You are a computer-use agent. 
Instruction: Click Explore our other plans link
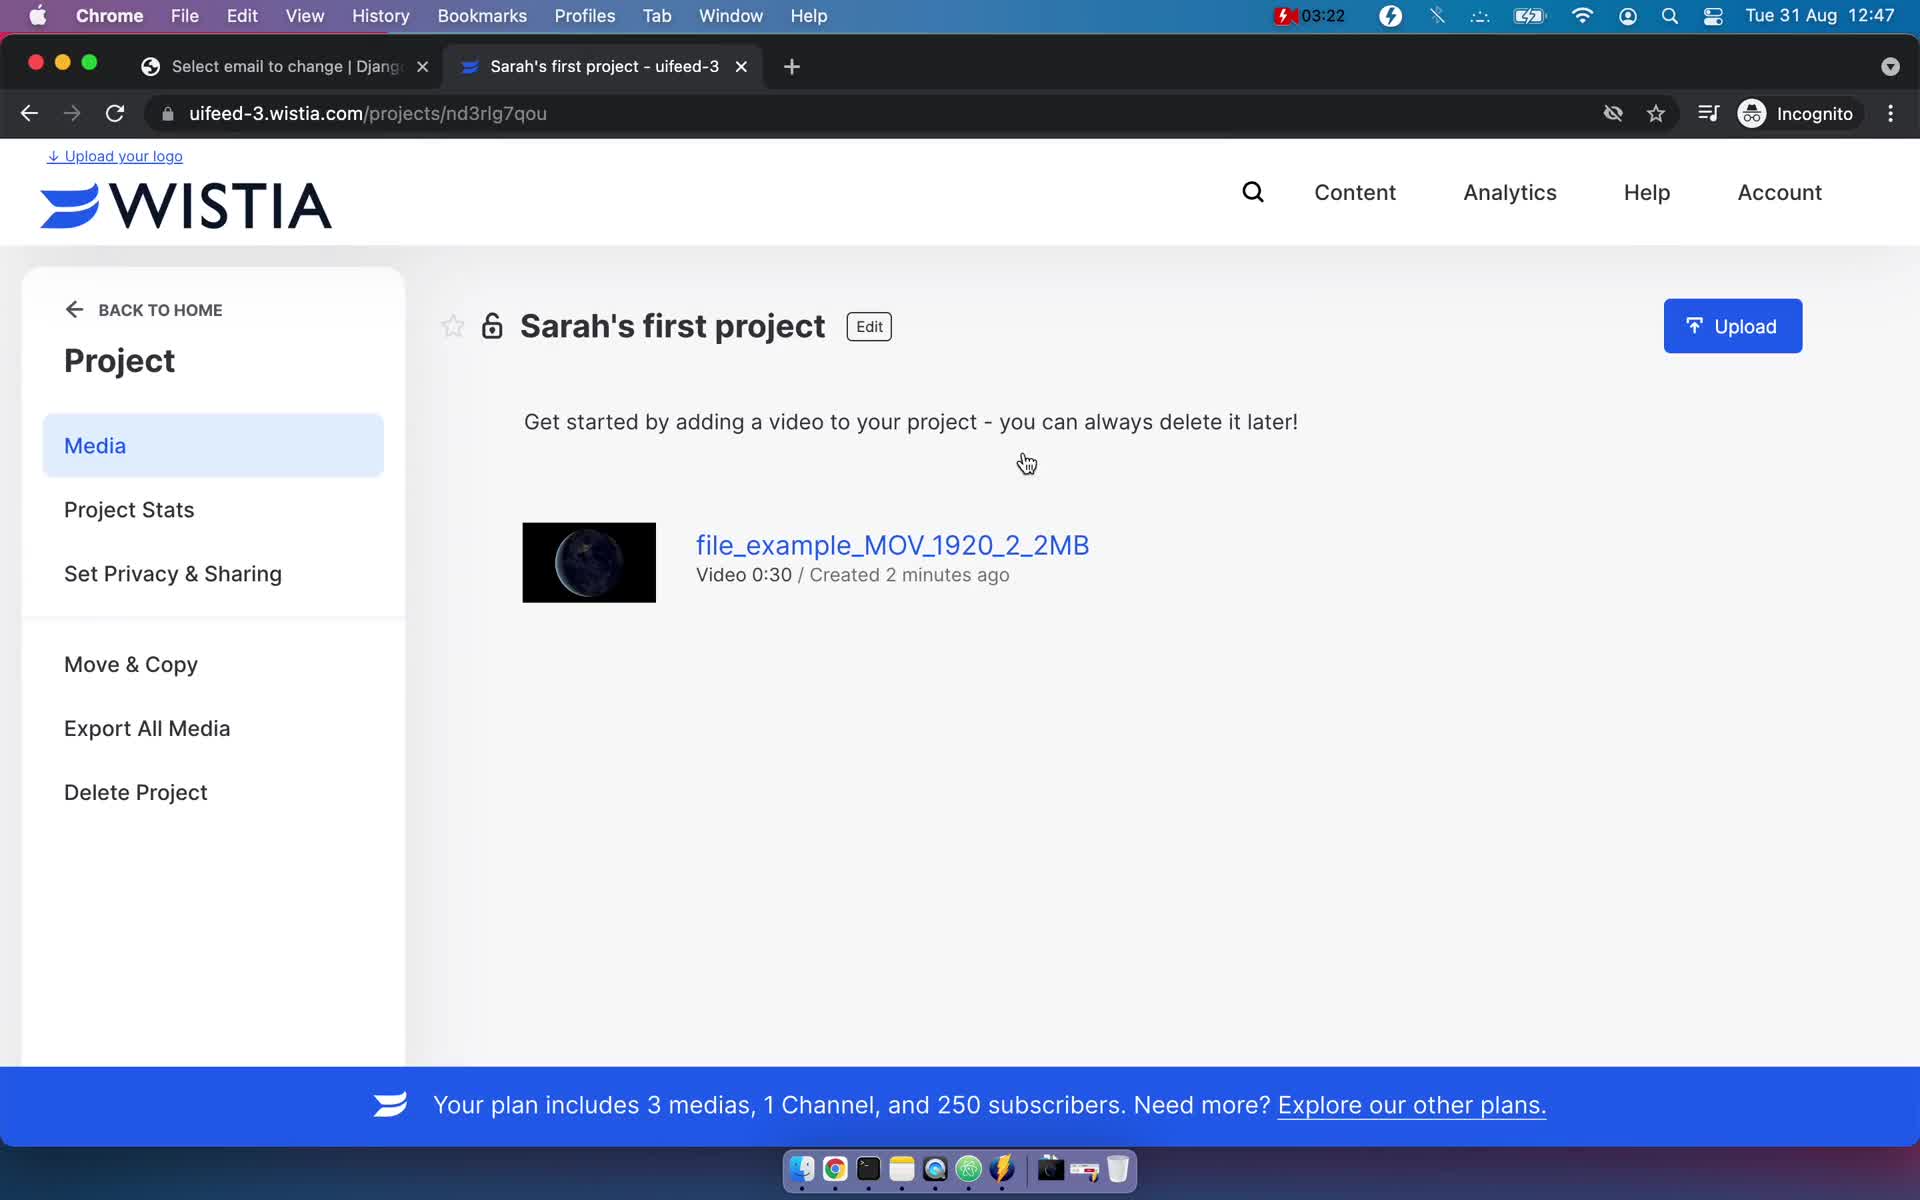(x=1411, y=1105)
